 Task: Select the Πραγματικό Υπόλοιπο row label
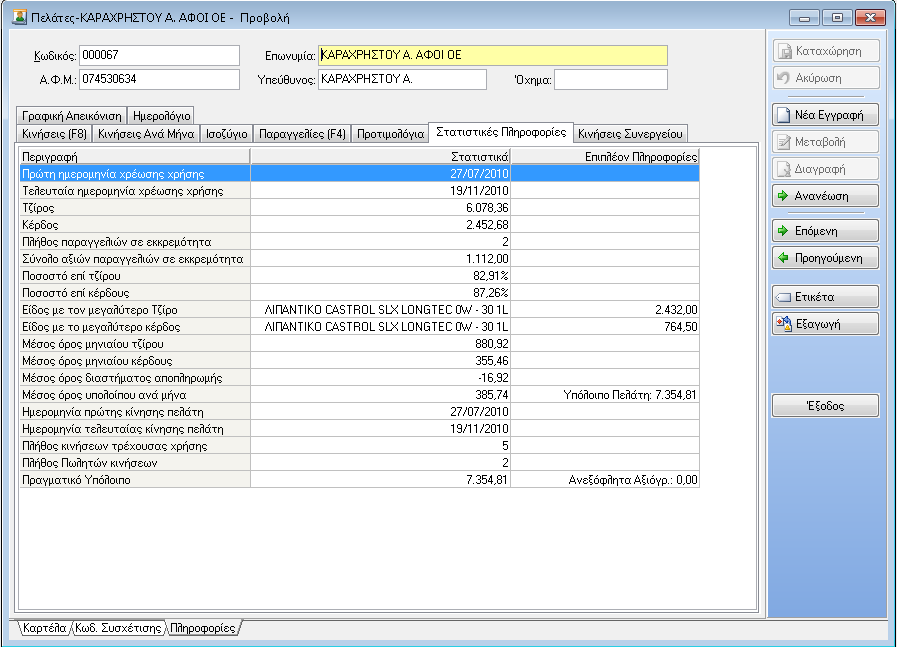(76, 480)
